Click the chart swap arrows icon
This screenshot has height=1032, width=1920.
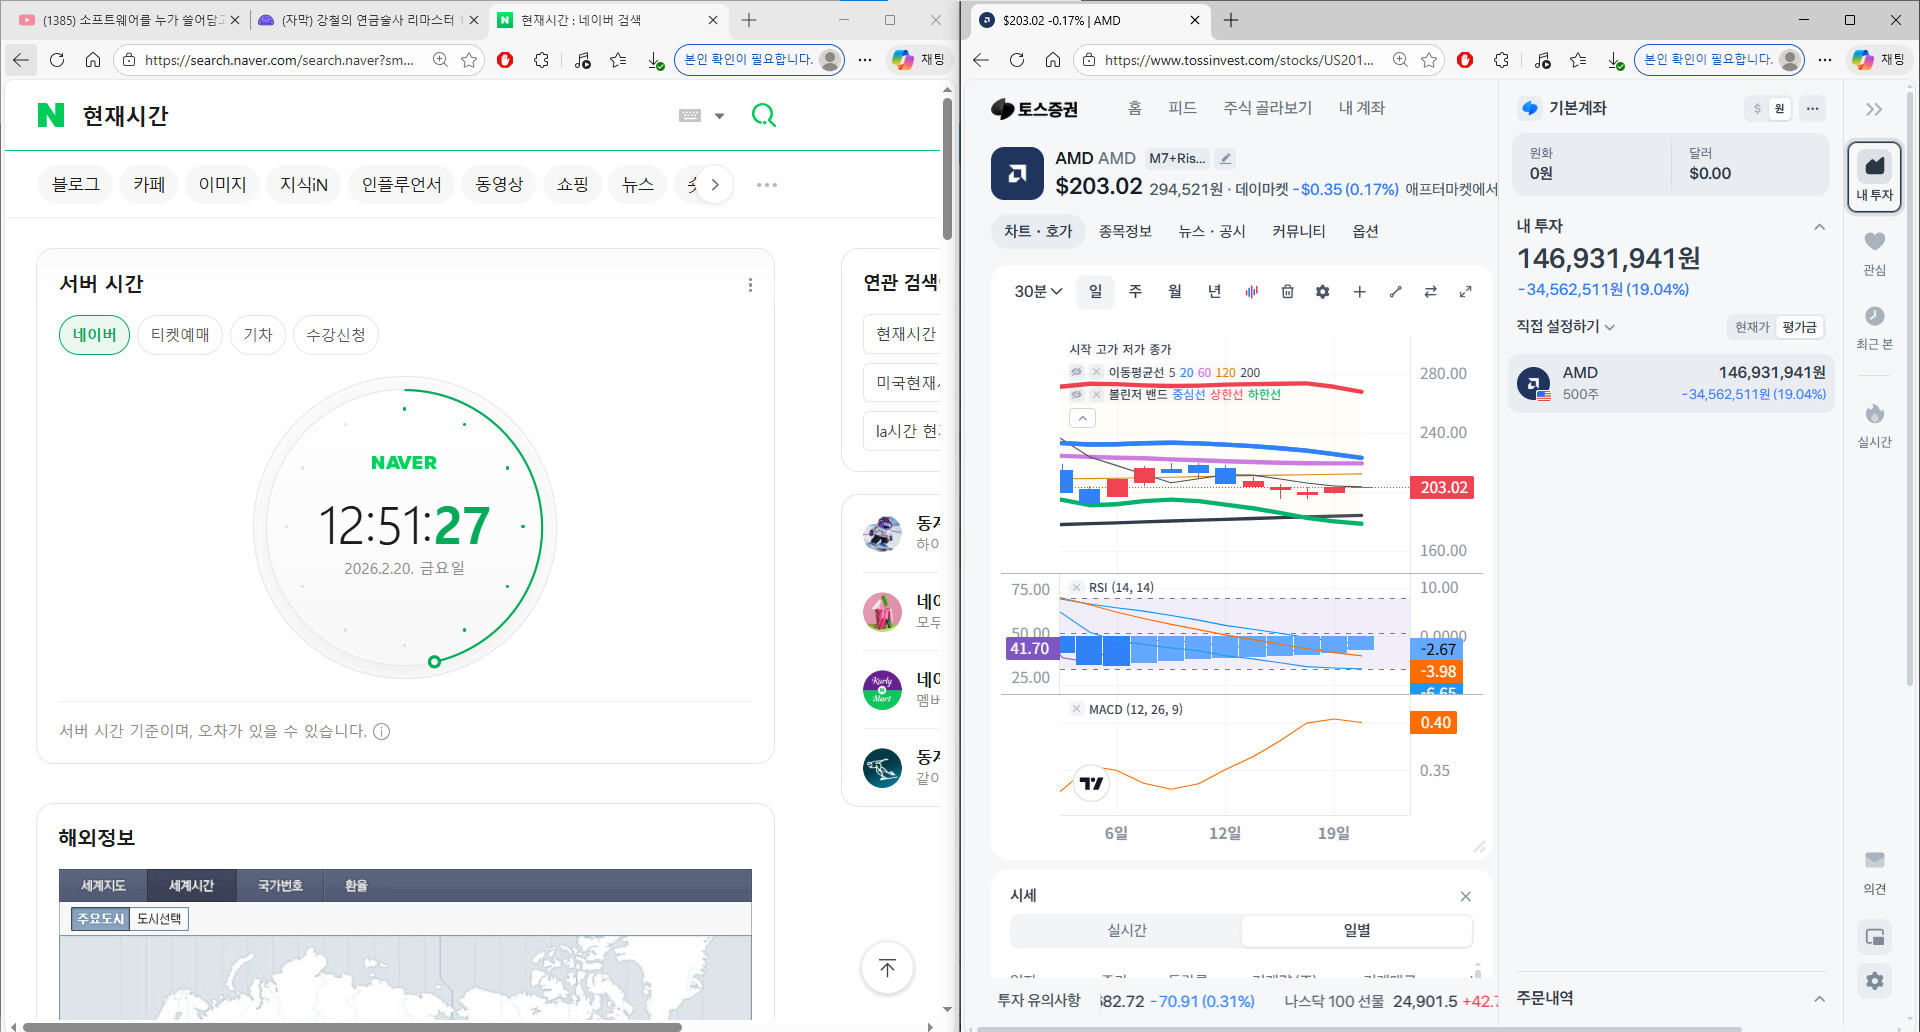pyautogui.click(x=1431, y=292)
